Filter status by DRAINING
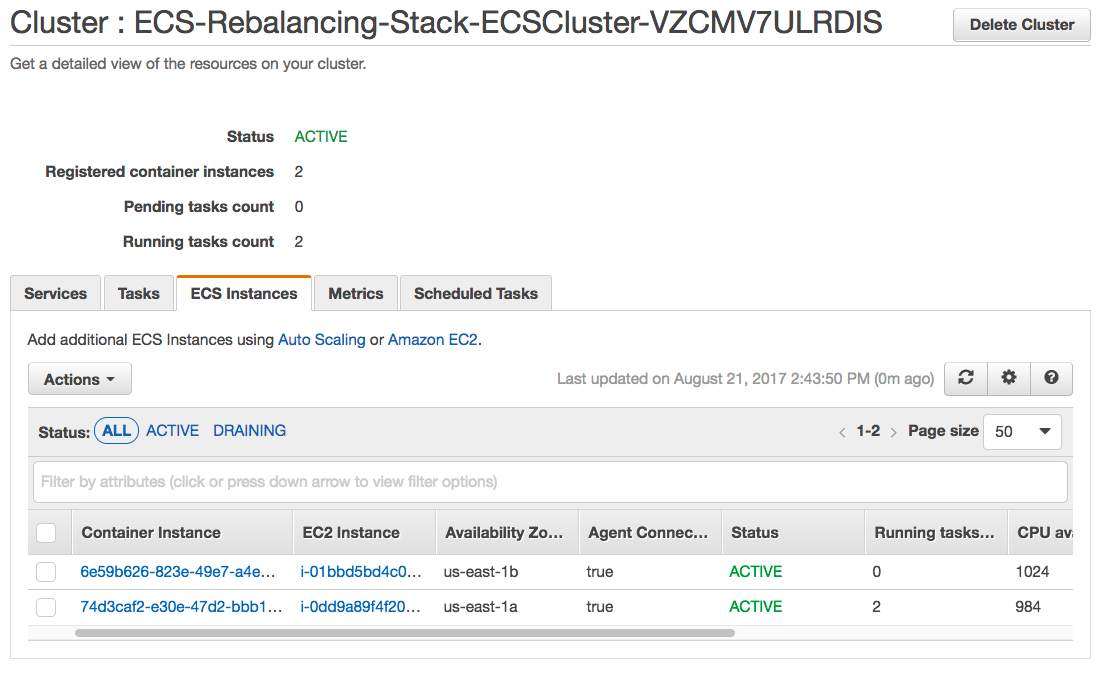The width and height of the screenshot is (1107, 677). 250,431
